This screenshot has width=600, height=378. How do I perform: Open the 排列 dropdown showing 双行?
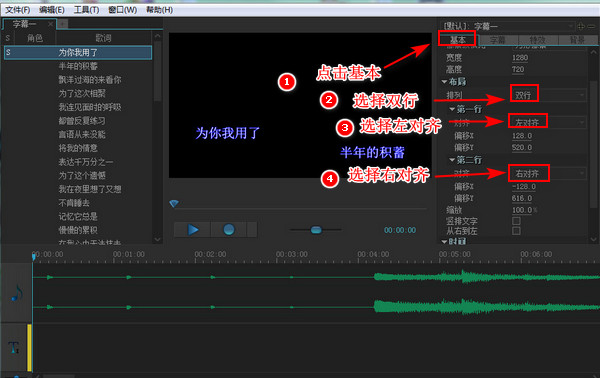tap(548, 95)
